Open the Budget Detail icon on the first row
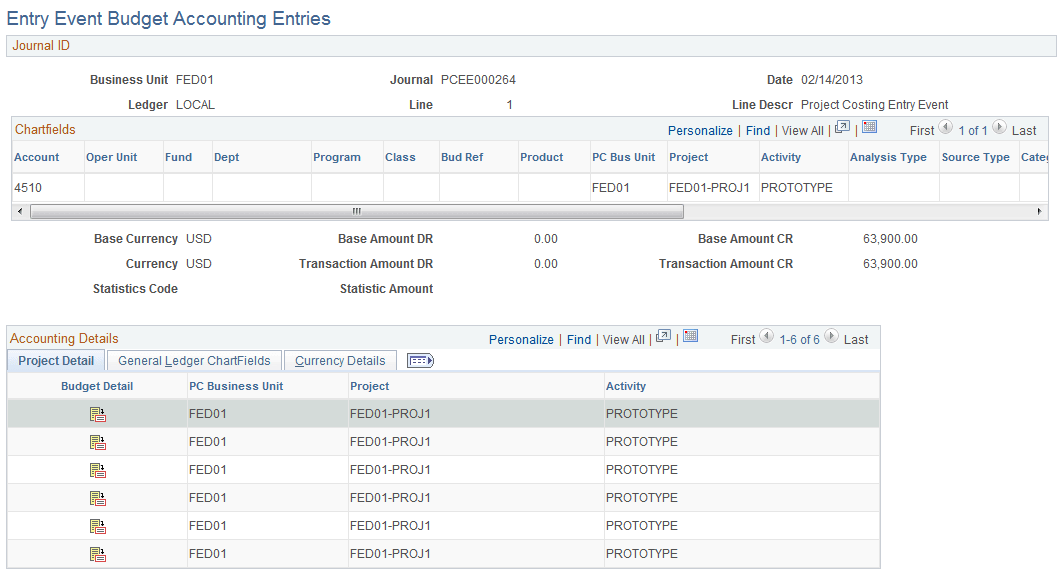Viewport: 1062px width, 581px height. tap(97, 413)
